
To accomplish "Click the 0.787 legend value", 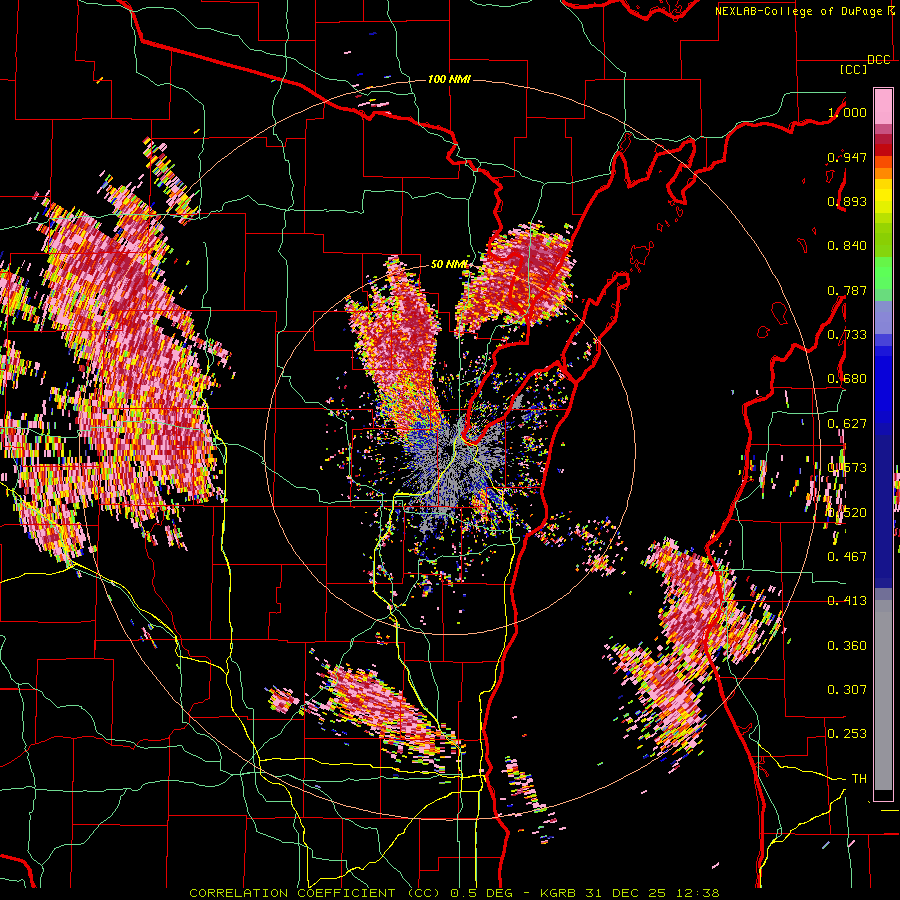I will [x=847, y=290].
